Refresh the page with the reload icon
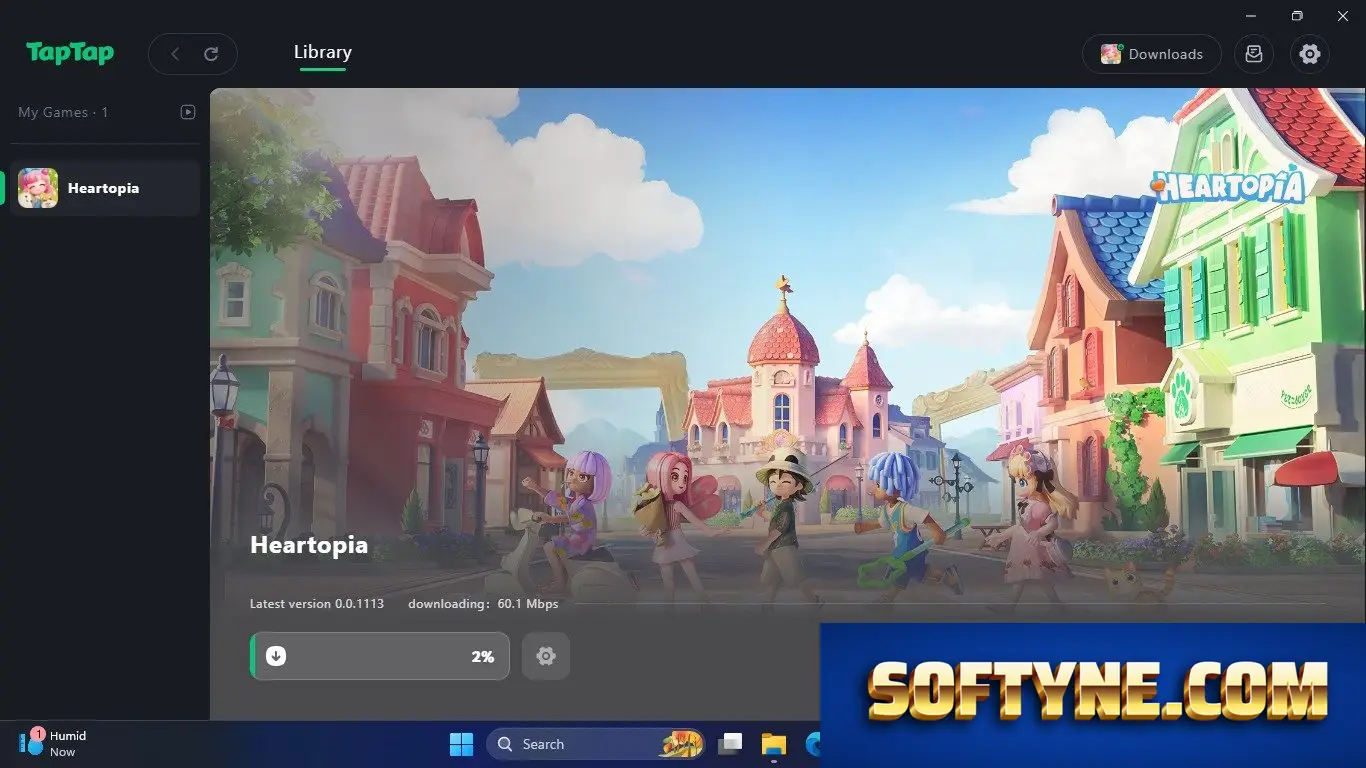 tap(211, 54)
